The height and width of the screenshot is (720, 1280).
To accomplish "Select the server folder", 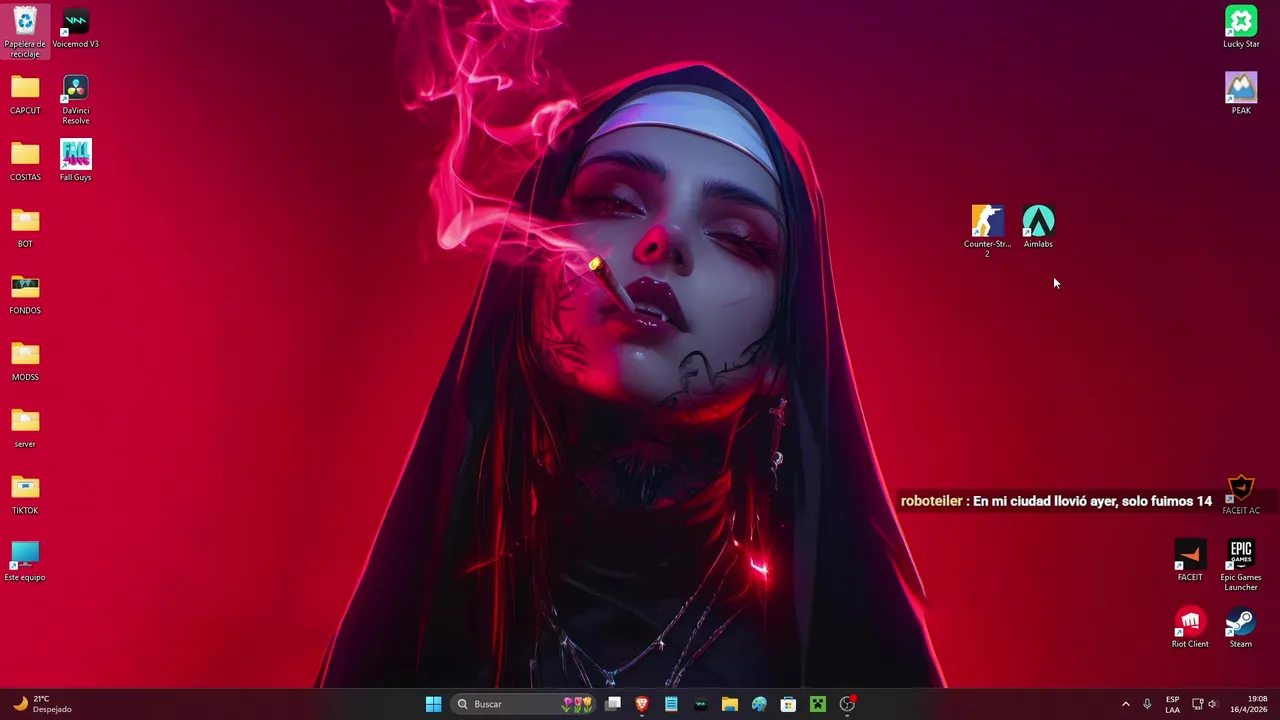I will (25, 428).
